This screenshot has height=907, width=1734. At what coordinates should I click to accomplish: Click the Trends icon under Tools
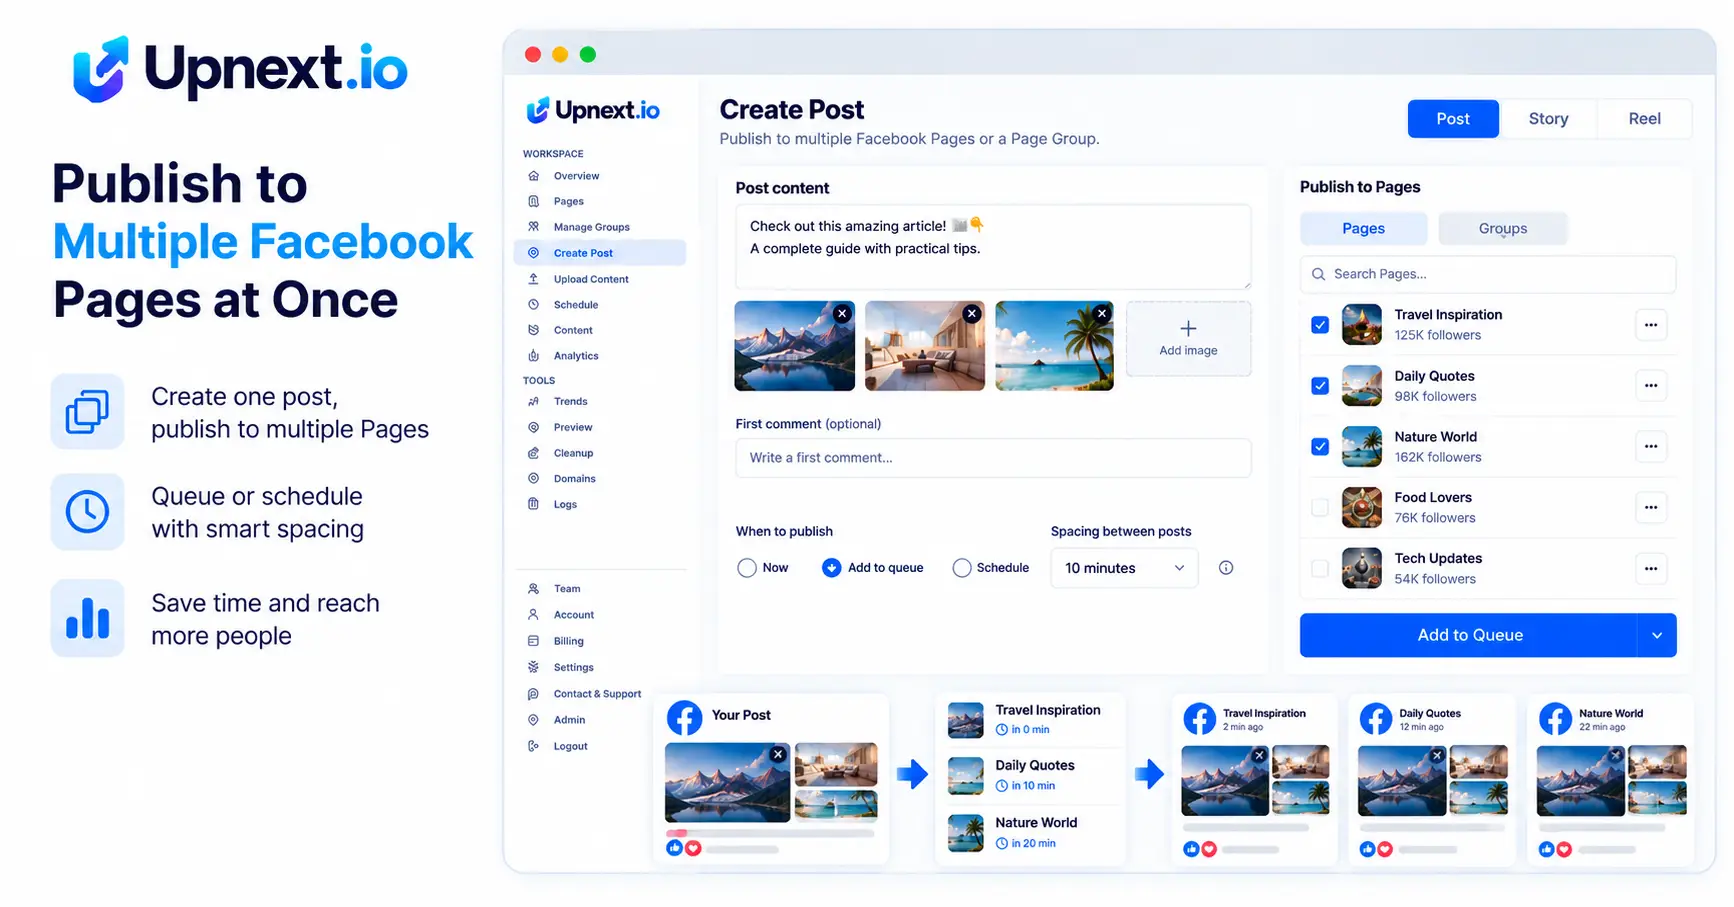[533, 402]
